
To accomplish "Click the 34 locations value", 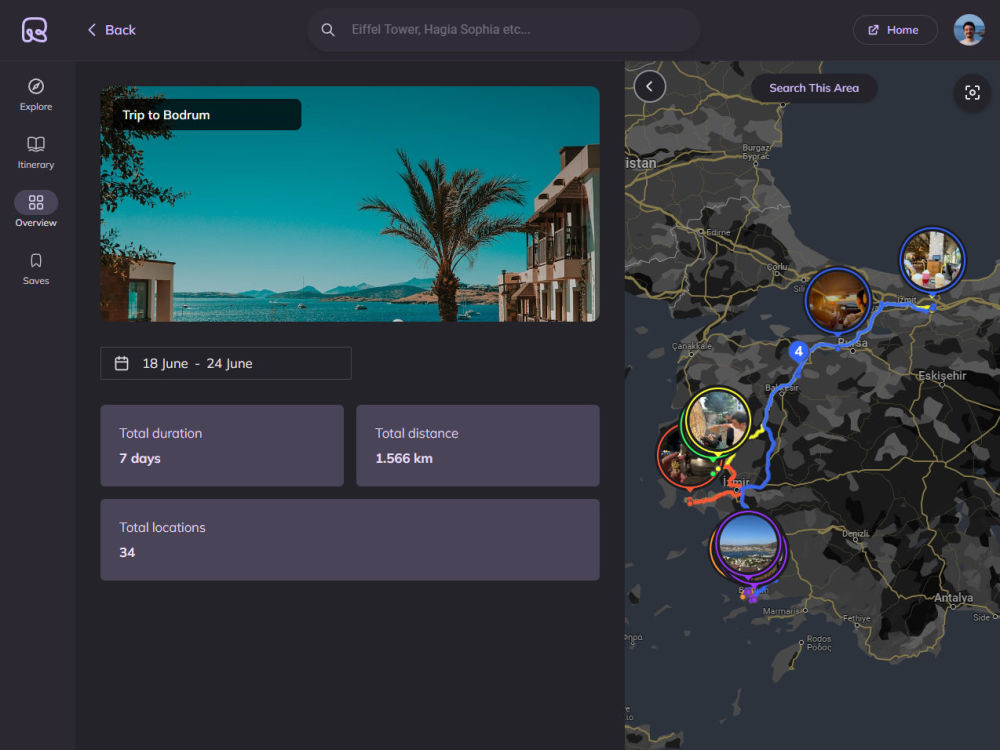I will tap(127, 553).
